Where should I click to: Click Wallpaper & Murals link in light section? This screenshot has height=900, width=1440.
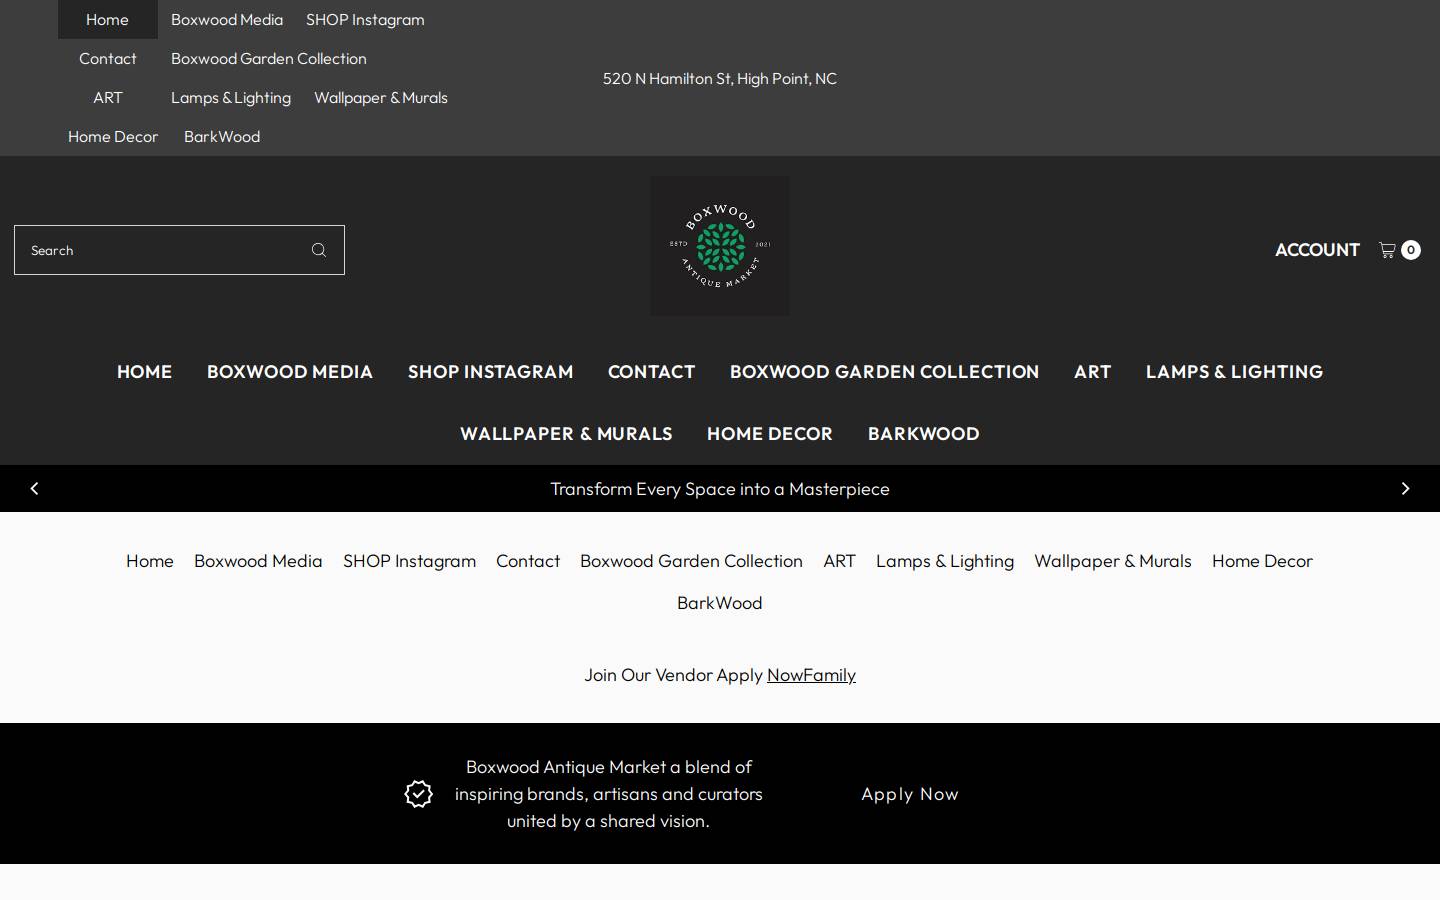click(x=1113, y=561)
